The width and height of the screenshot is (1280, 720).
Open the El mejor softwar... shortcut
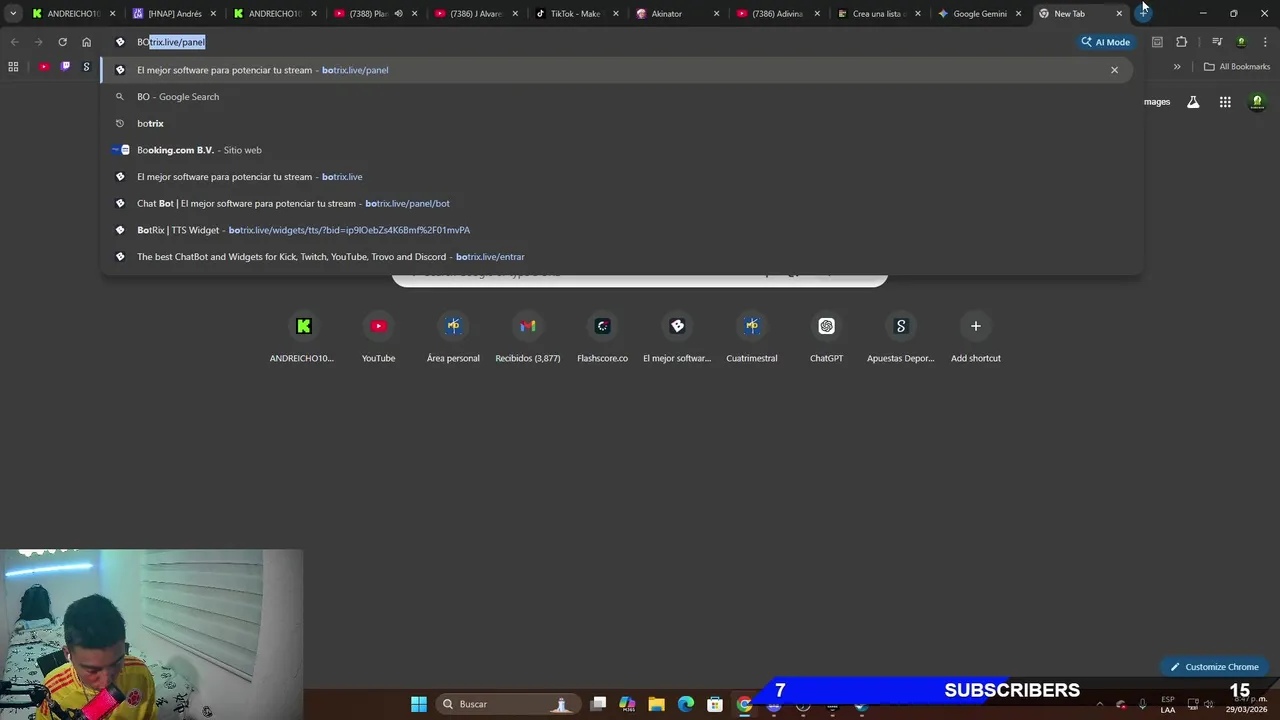coord(677,338)
